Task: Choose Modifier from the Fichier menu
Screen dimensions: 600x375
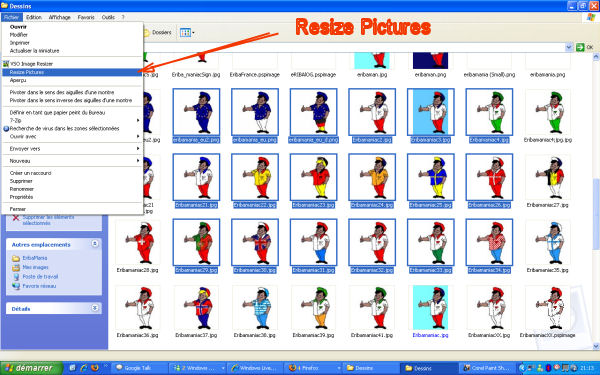Action: [72, 35]
